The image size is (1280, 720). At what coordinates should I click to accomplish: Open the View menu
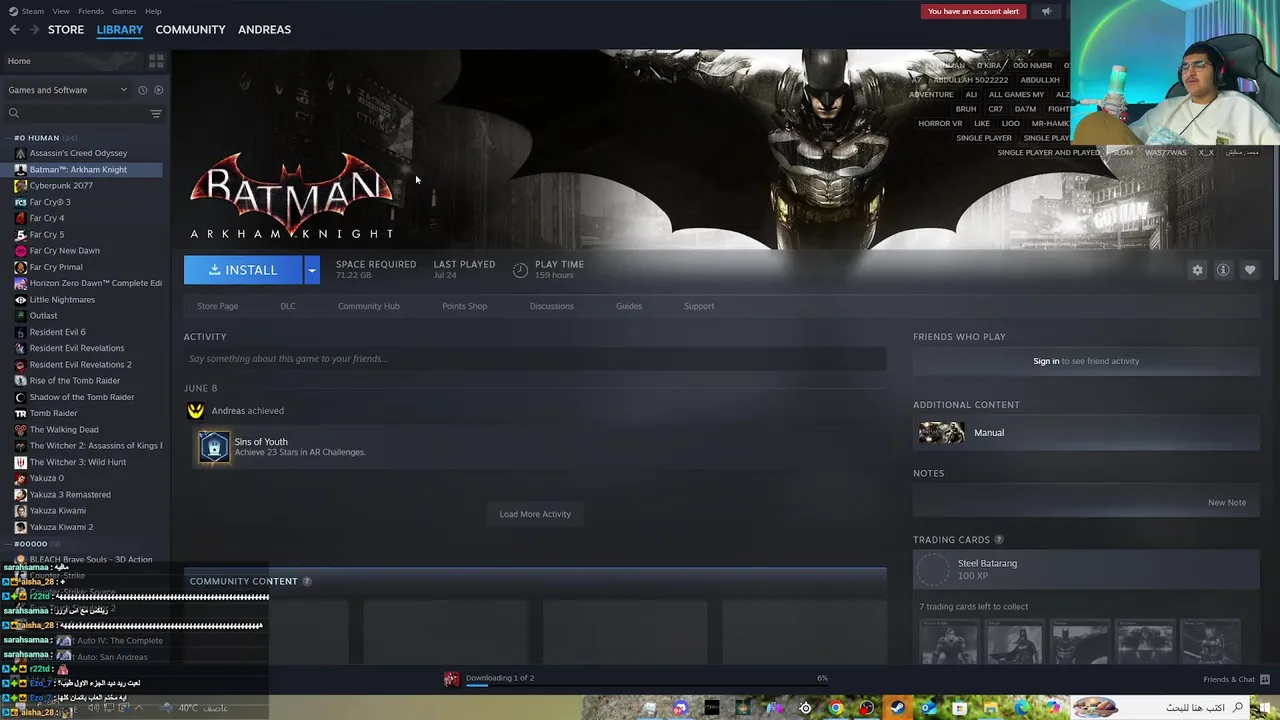(x=61, y=11)
